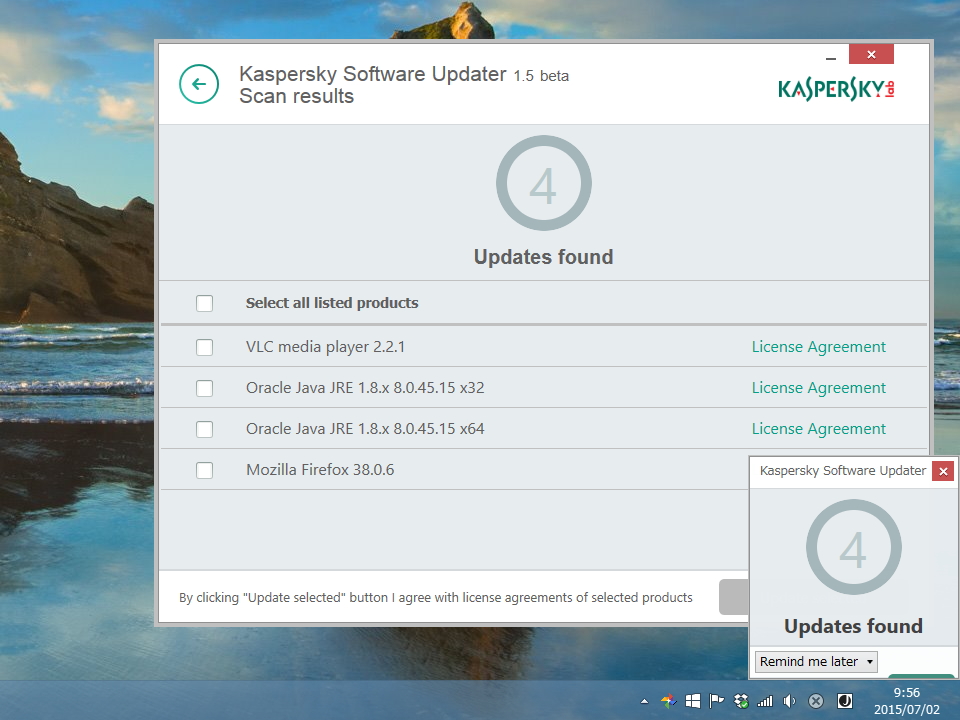Check the VLC media player 2.2.1 checkbox
This screenshot has height=720, width=960.
tap(205, 347)
